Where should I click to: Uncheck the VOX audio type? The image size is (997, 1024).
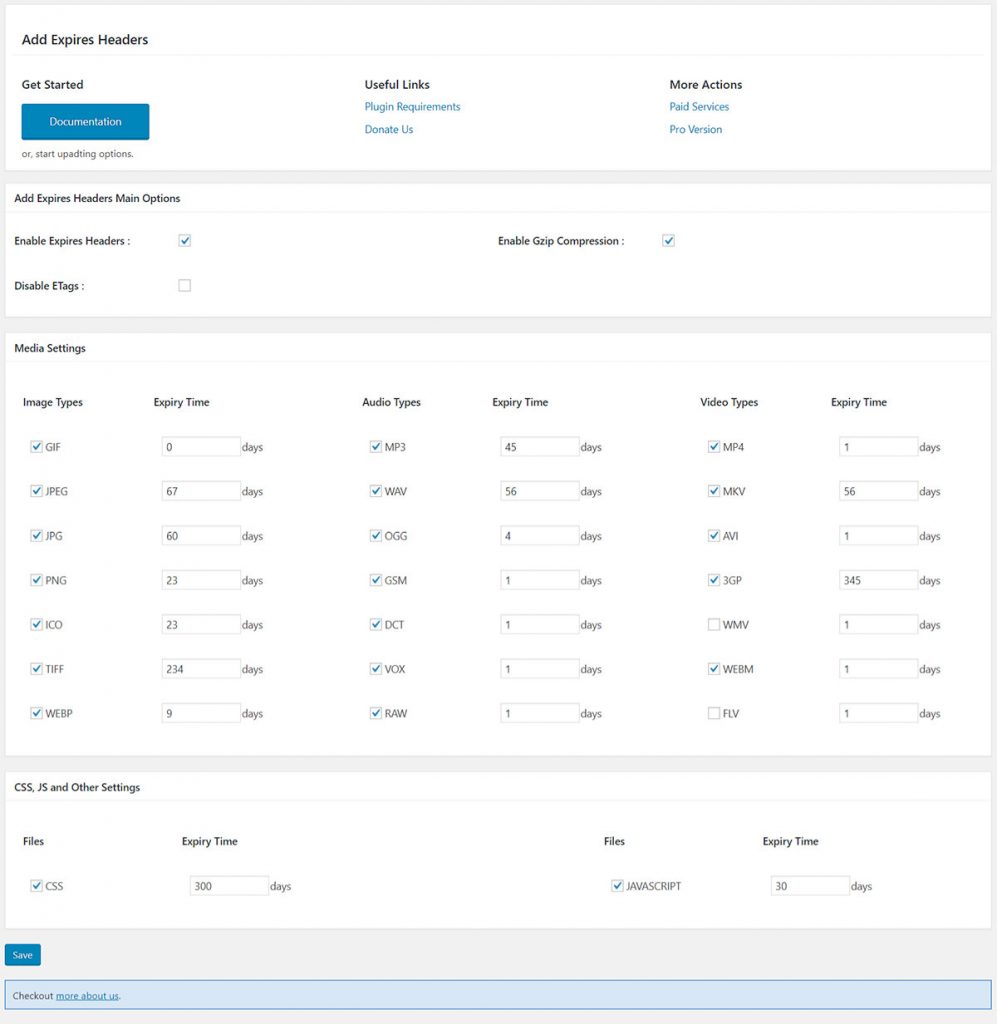(375, 669)
